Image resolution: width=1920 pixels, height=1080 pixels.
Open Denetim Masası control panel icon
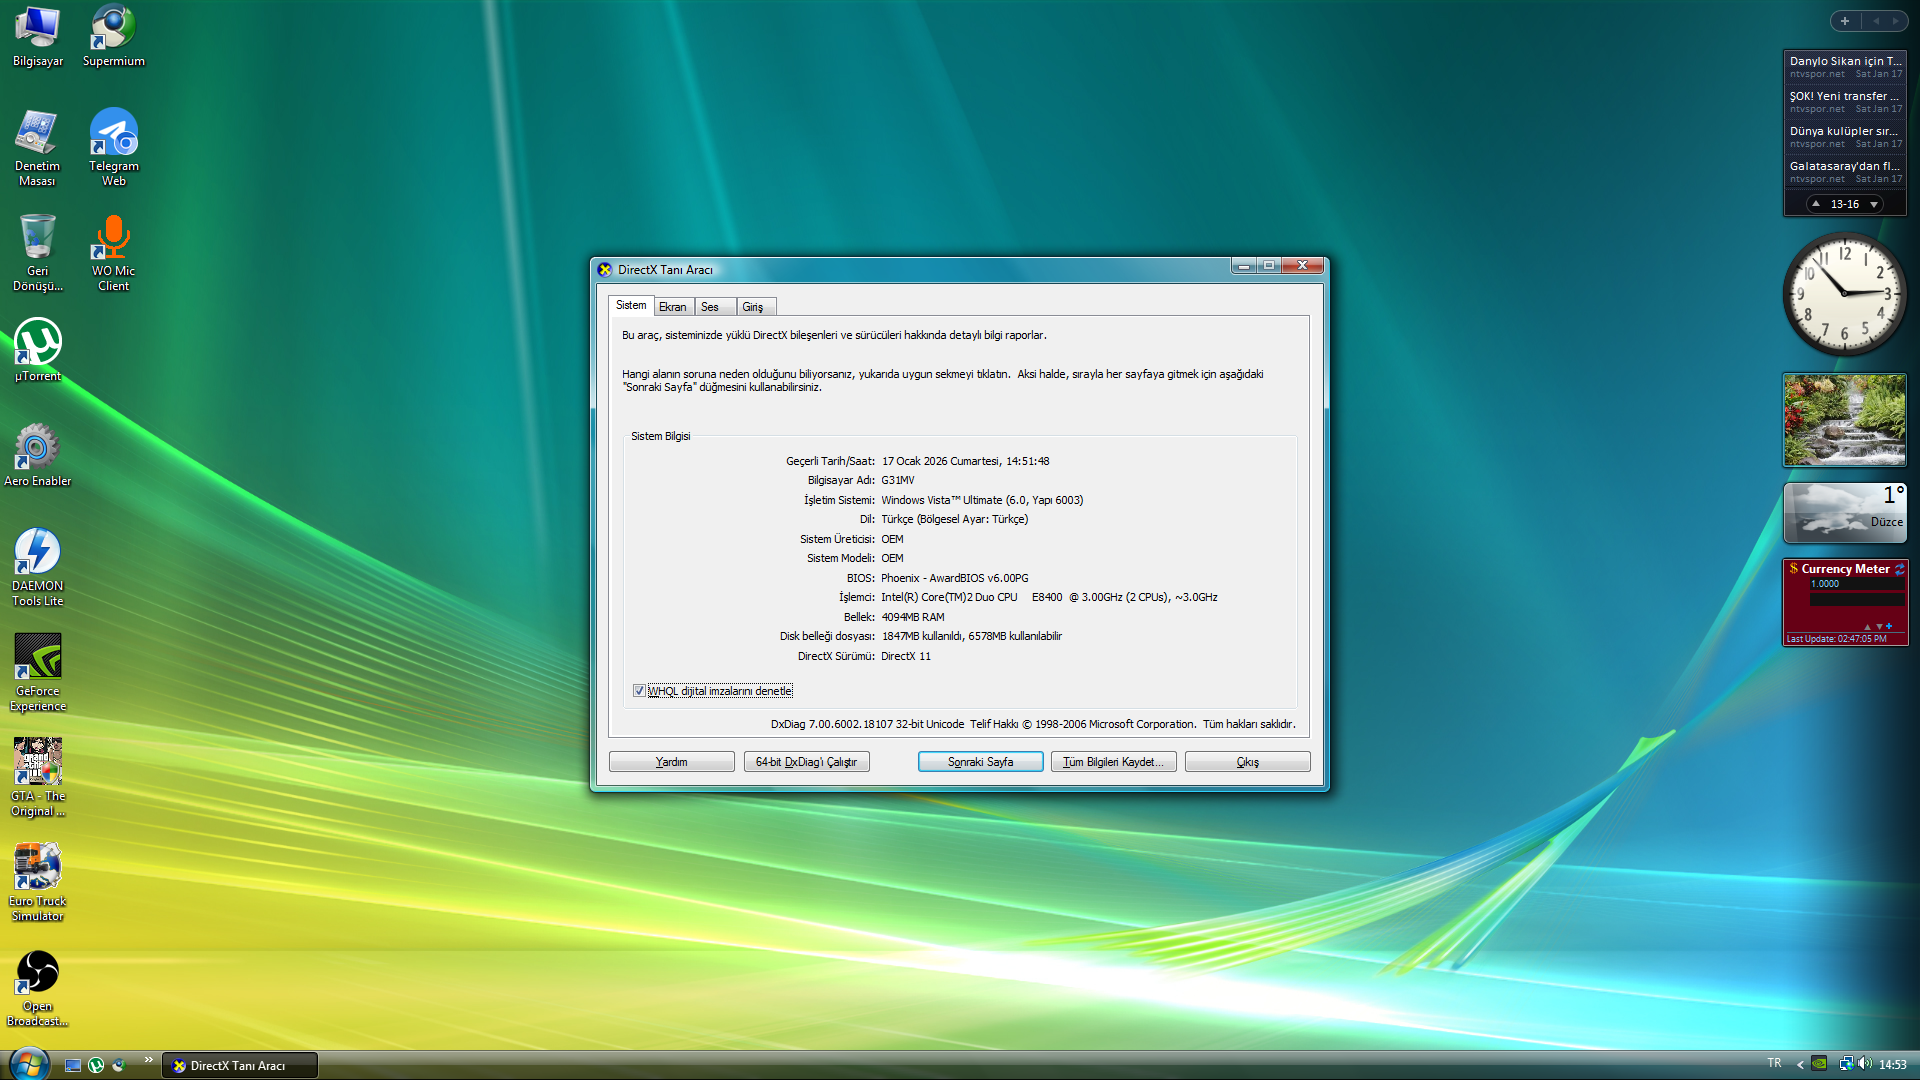38,148
